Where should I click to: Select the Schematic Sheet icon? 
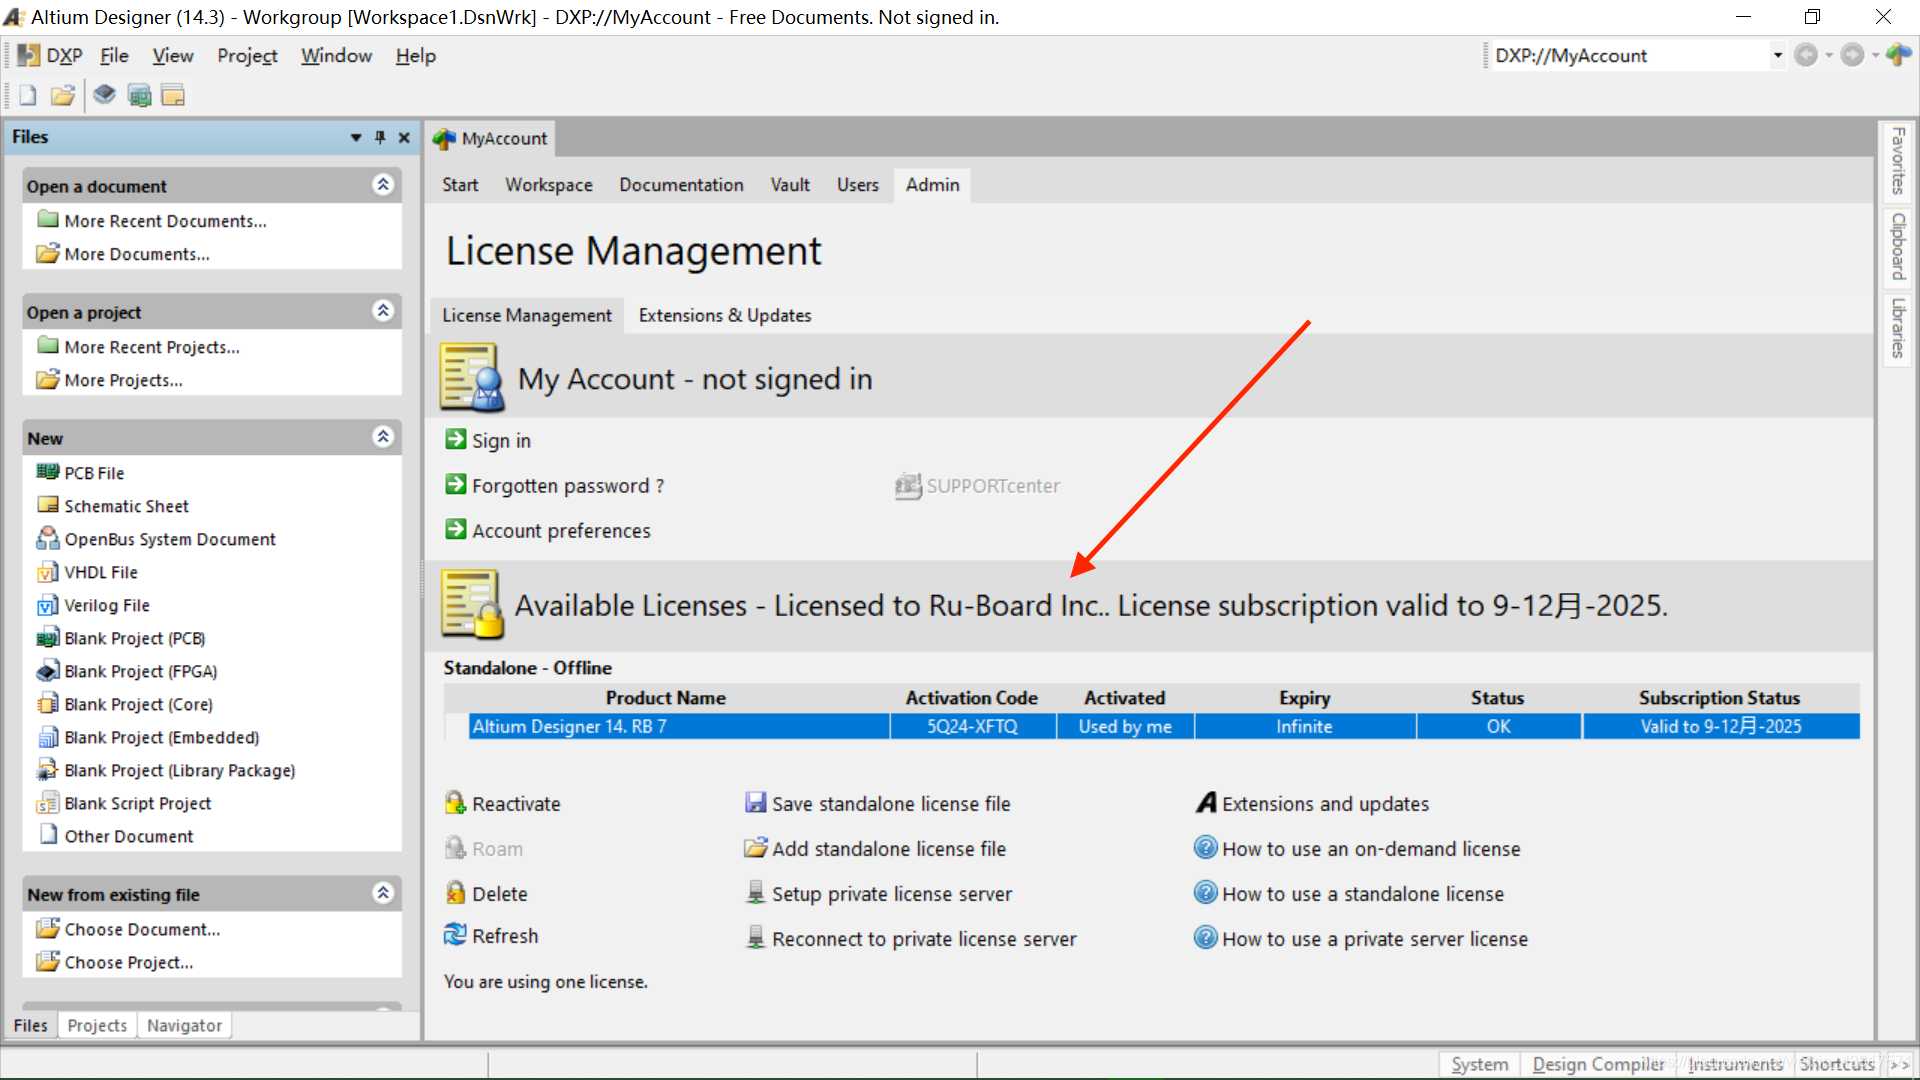coord(47,505)
